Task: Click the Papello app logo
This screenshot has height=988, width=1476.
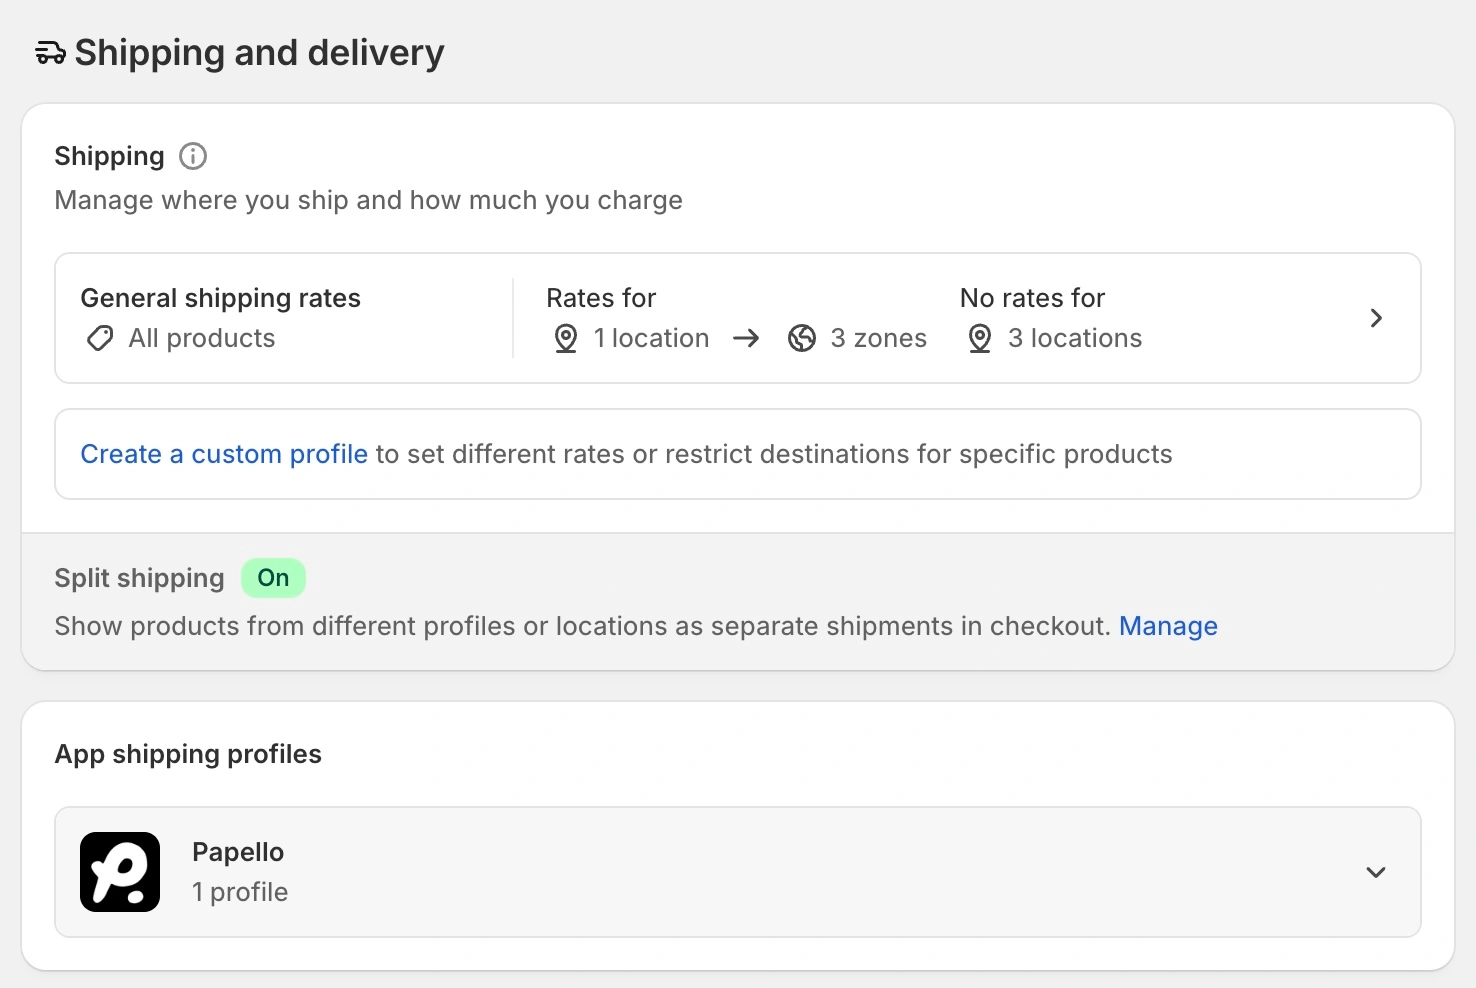Action: pos(120,871)
